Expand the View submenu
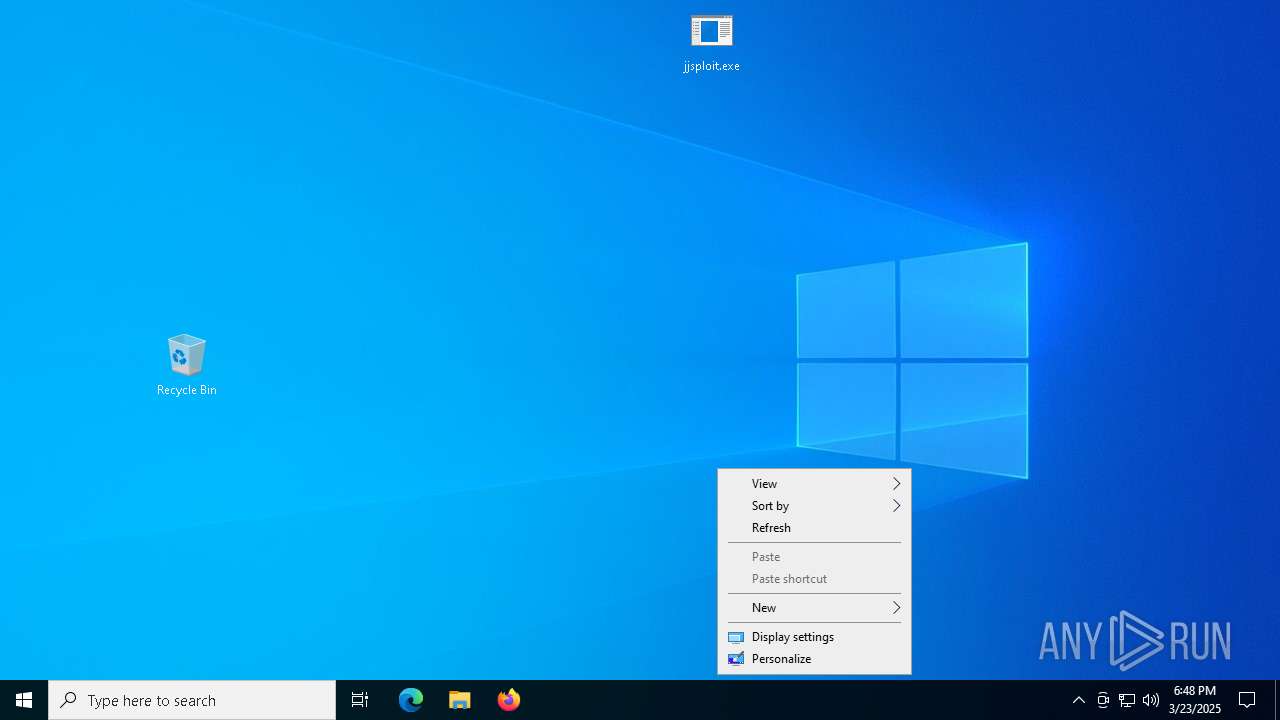The image size is (1280, 720). point(814,484)
